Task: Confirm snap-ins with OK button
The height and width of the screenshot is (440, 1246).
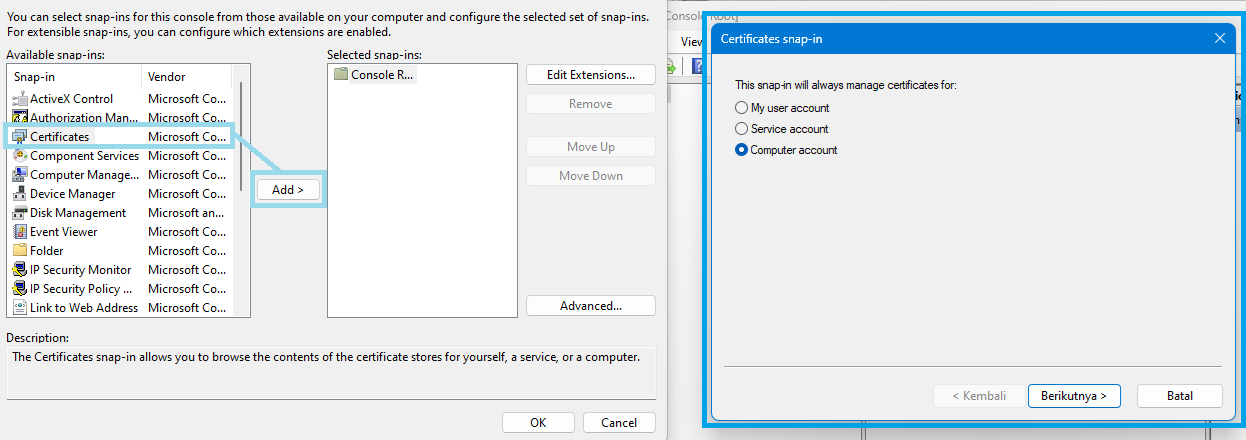Action: [538, 423]
